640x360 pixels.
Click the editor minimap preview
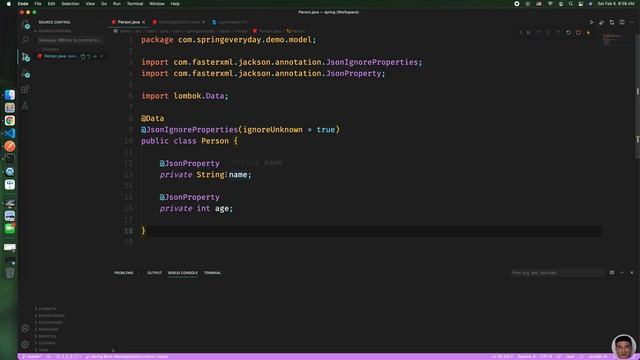tap(613, 40)
